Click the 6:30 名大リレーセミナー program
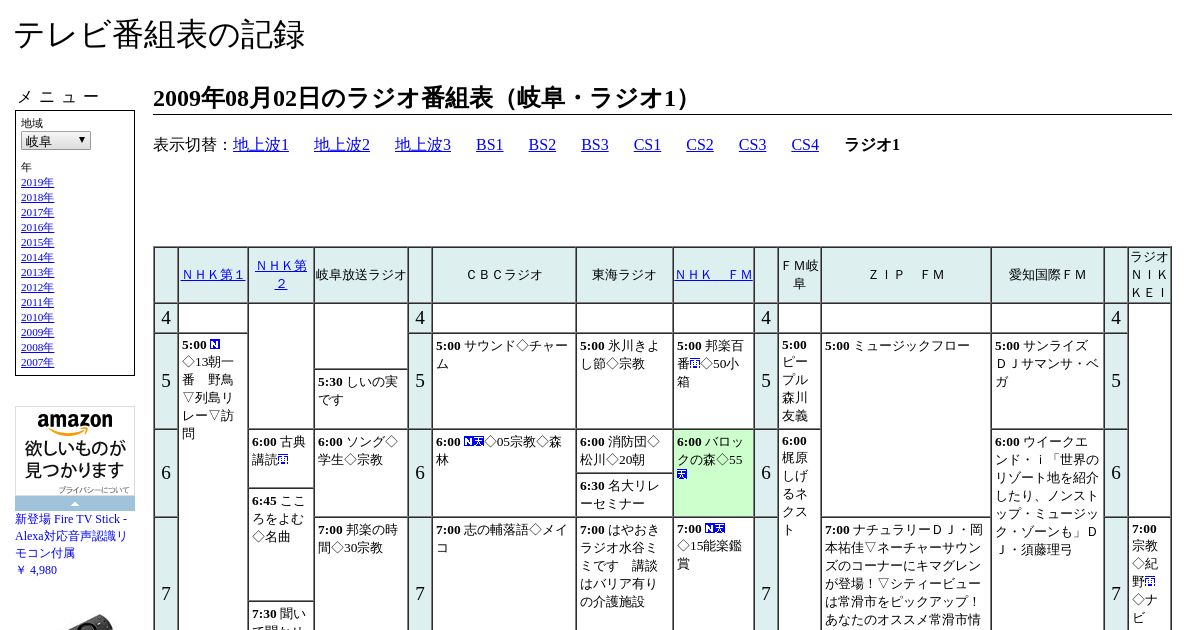Image resolution: width=1200 pixels, height=630 pixels. (x=624, y=495)
